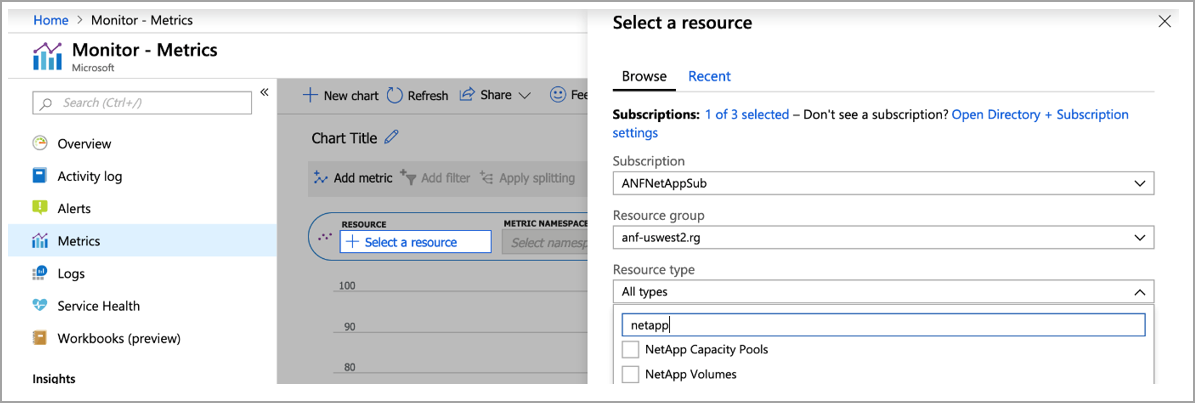1195x403 pixels.
Task: Click the Home breadcrumb link
Action: 51,20
